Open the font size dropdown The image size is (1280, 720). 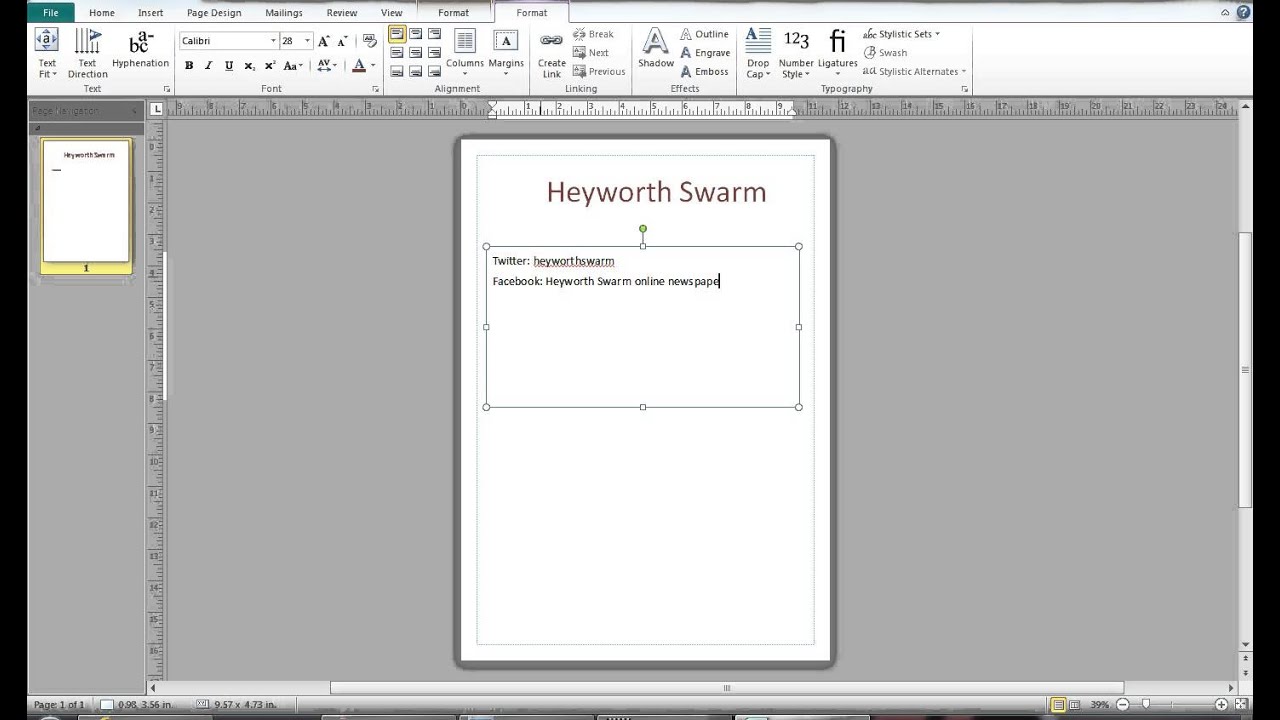click(x=307, y=41)
